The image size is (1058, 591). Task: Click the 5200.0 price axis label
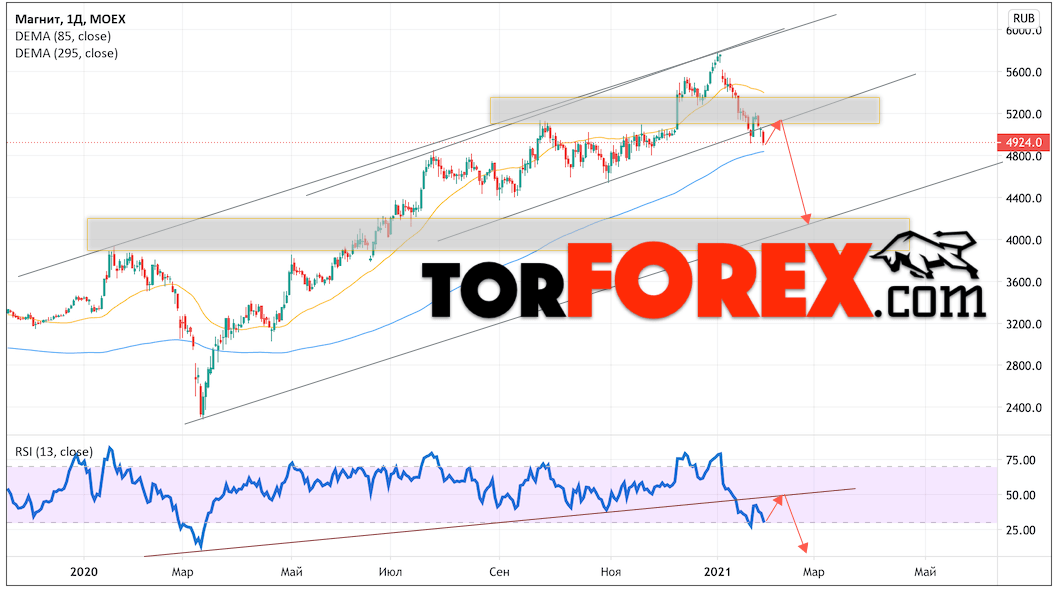pos(1024,114)
